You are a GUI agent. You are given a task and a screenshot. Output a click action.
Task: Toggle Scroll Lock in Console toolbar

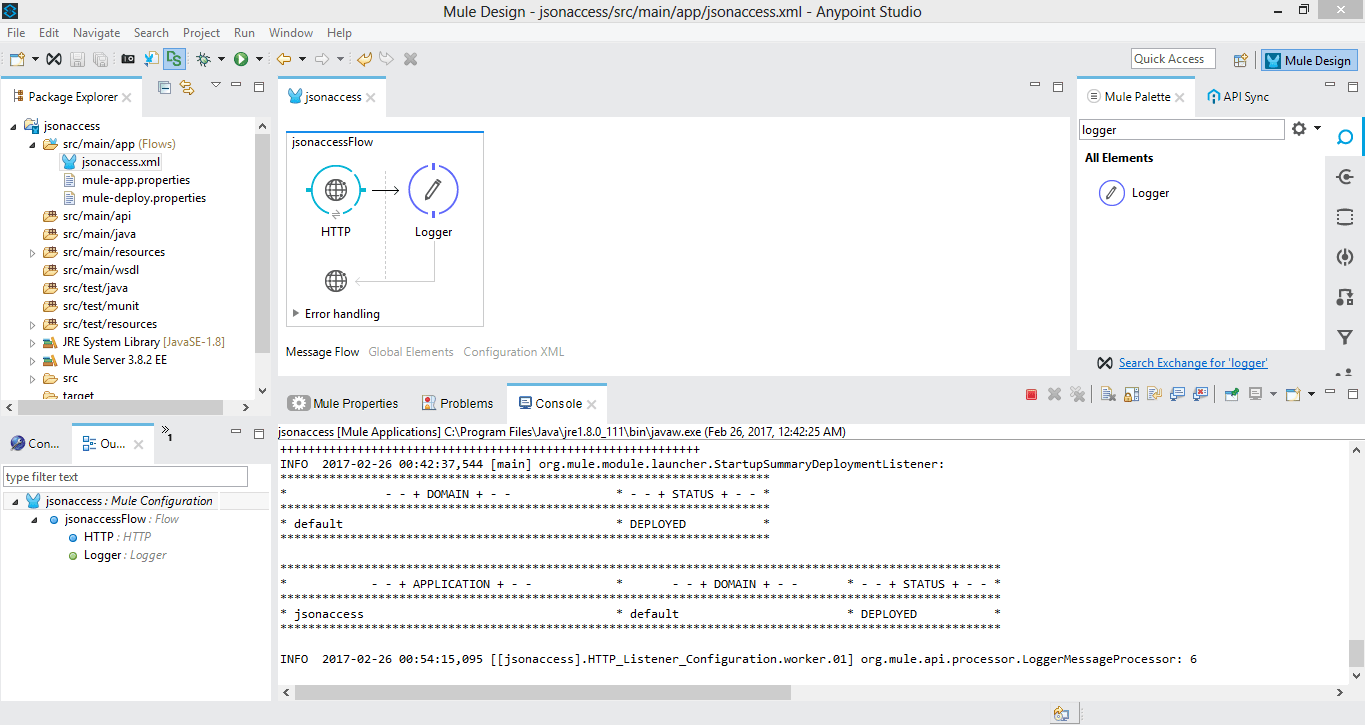point(1131,394)
